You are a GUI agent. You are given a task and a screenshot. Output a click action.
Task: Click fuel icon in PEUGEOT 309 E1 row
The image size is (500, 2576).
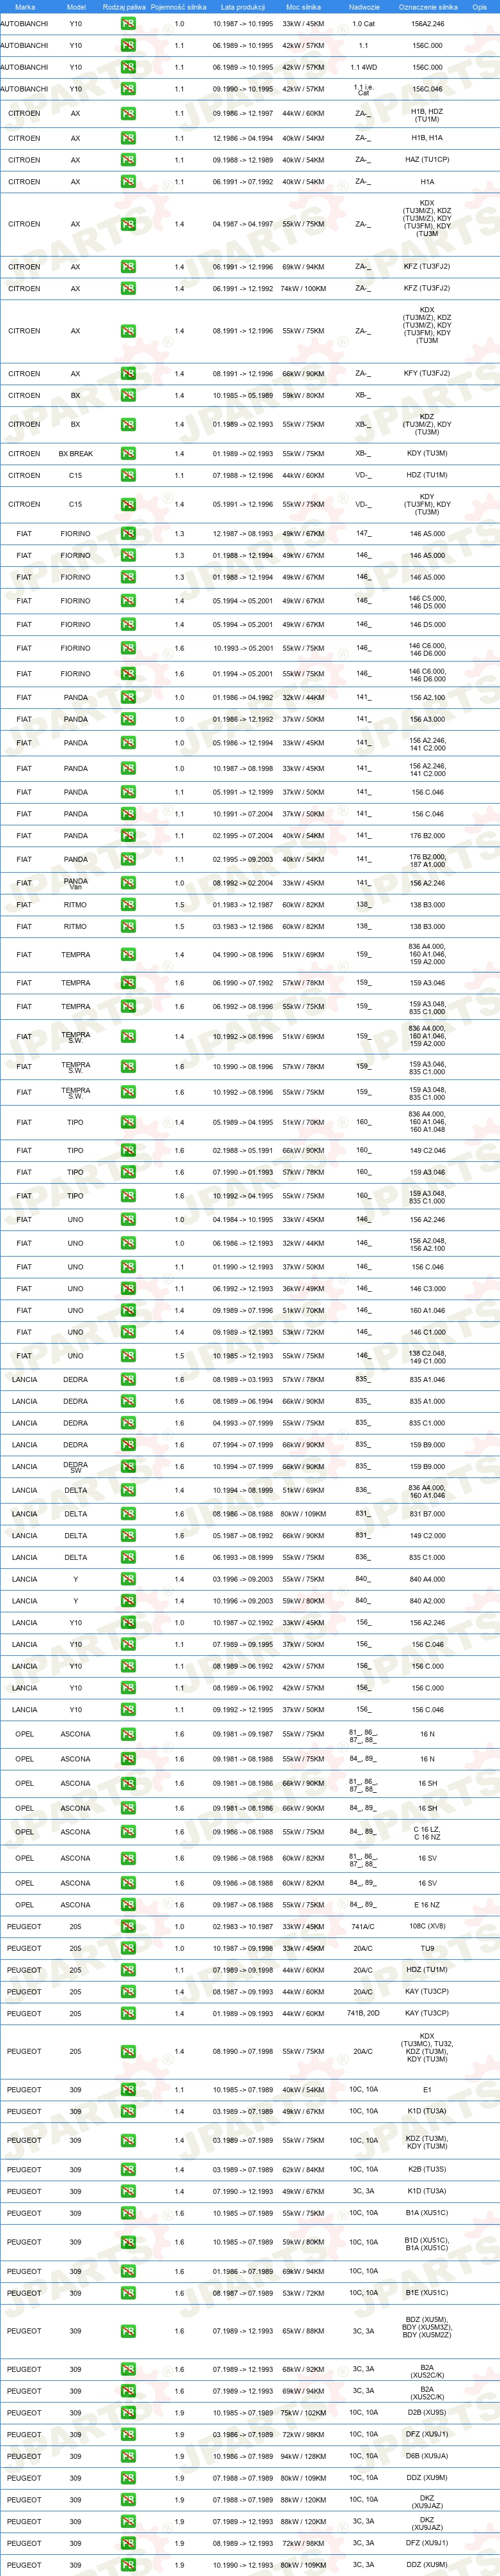coord(128,2090)
